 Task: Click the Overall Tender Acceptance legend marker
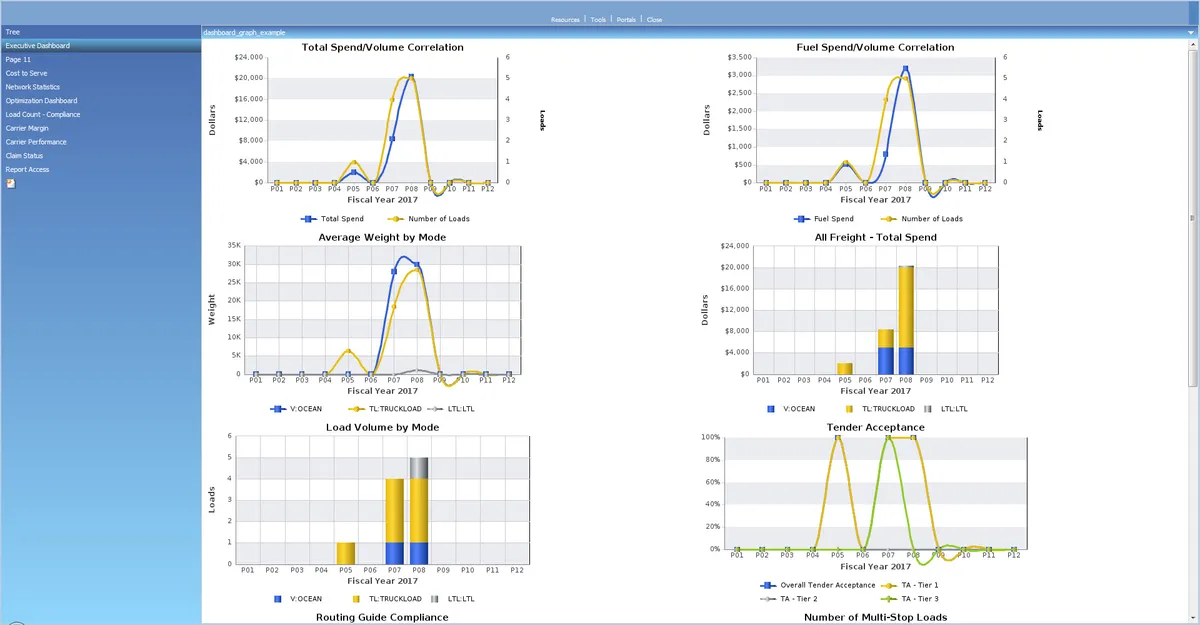768,585
